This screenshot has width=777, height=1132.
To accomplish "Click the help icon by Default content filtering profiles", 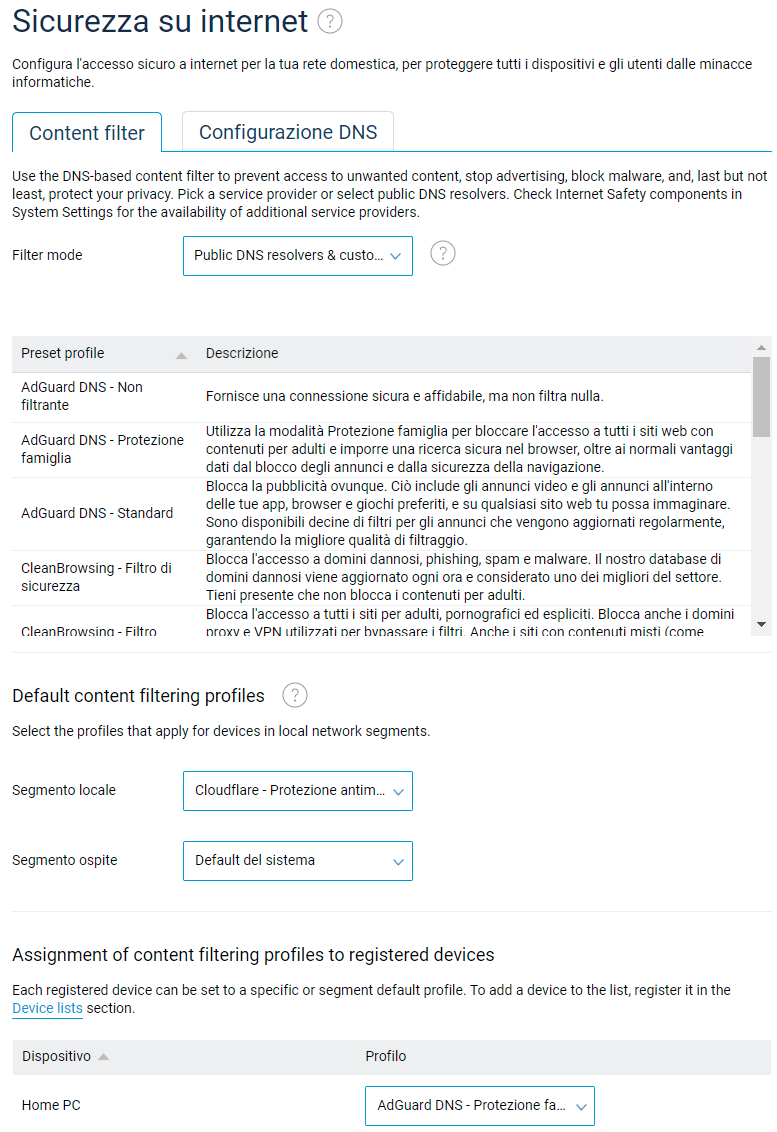I will pos(295,695).
